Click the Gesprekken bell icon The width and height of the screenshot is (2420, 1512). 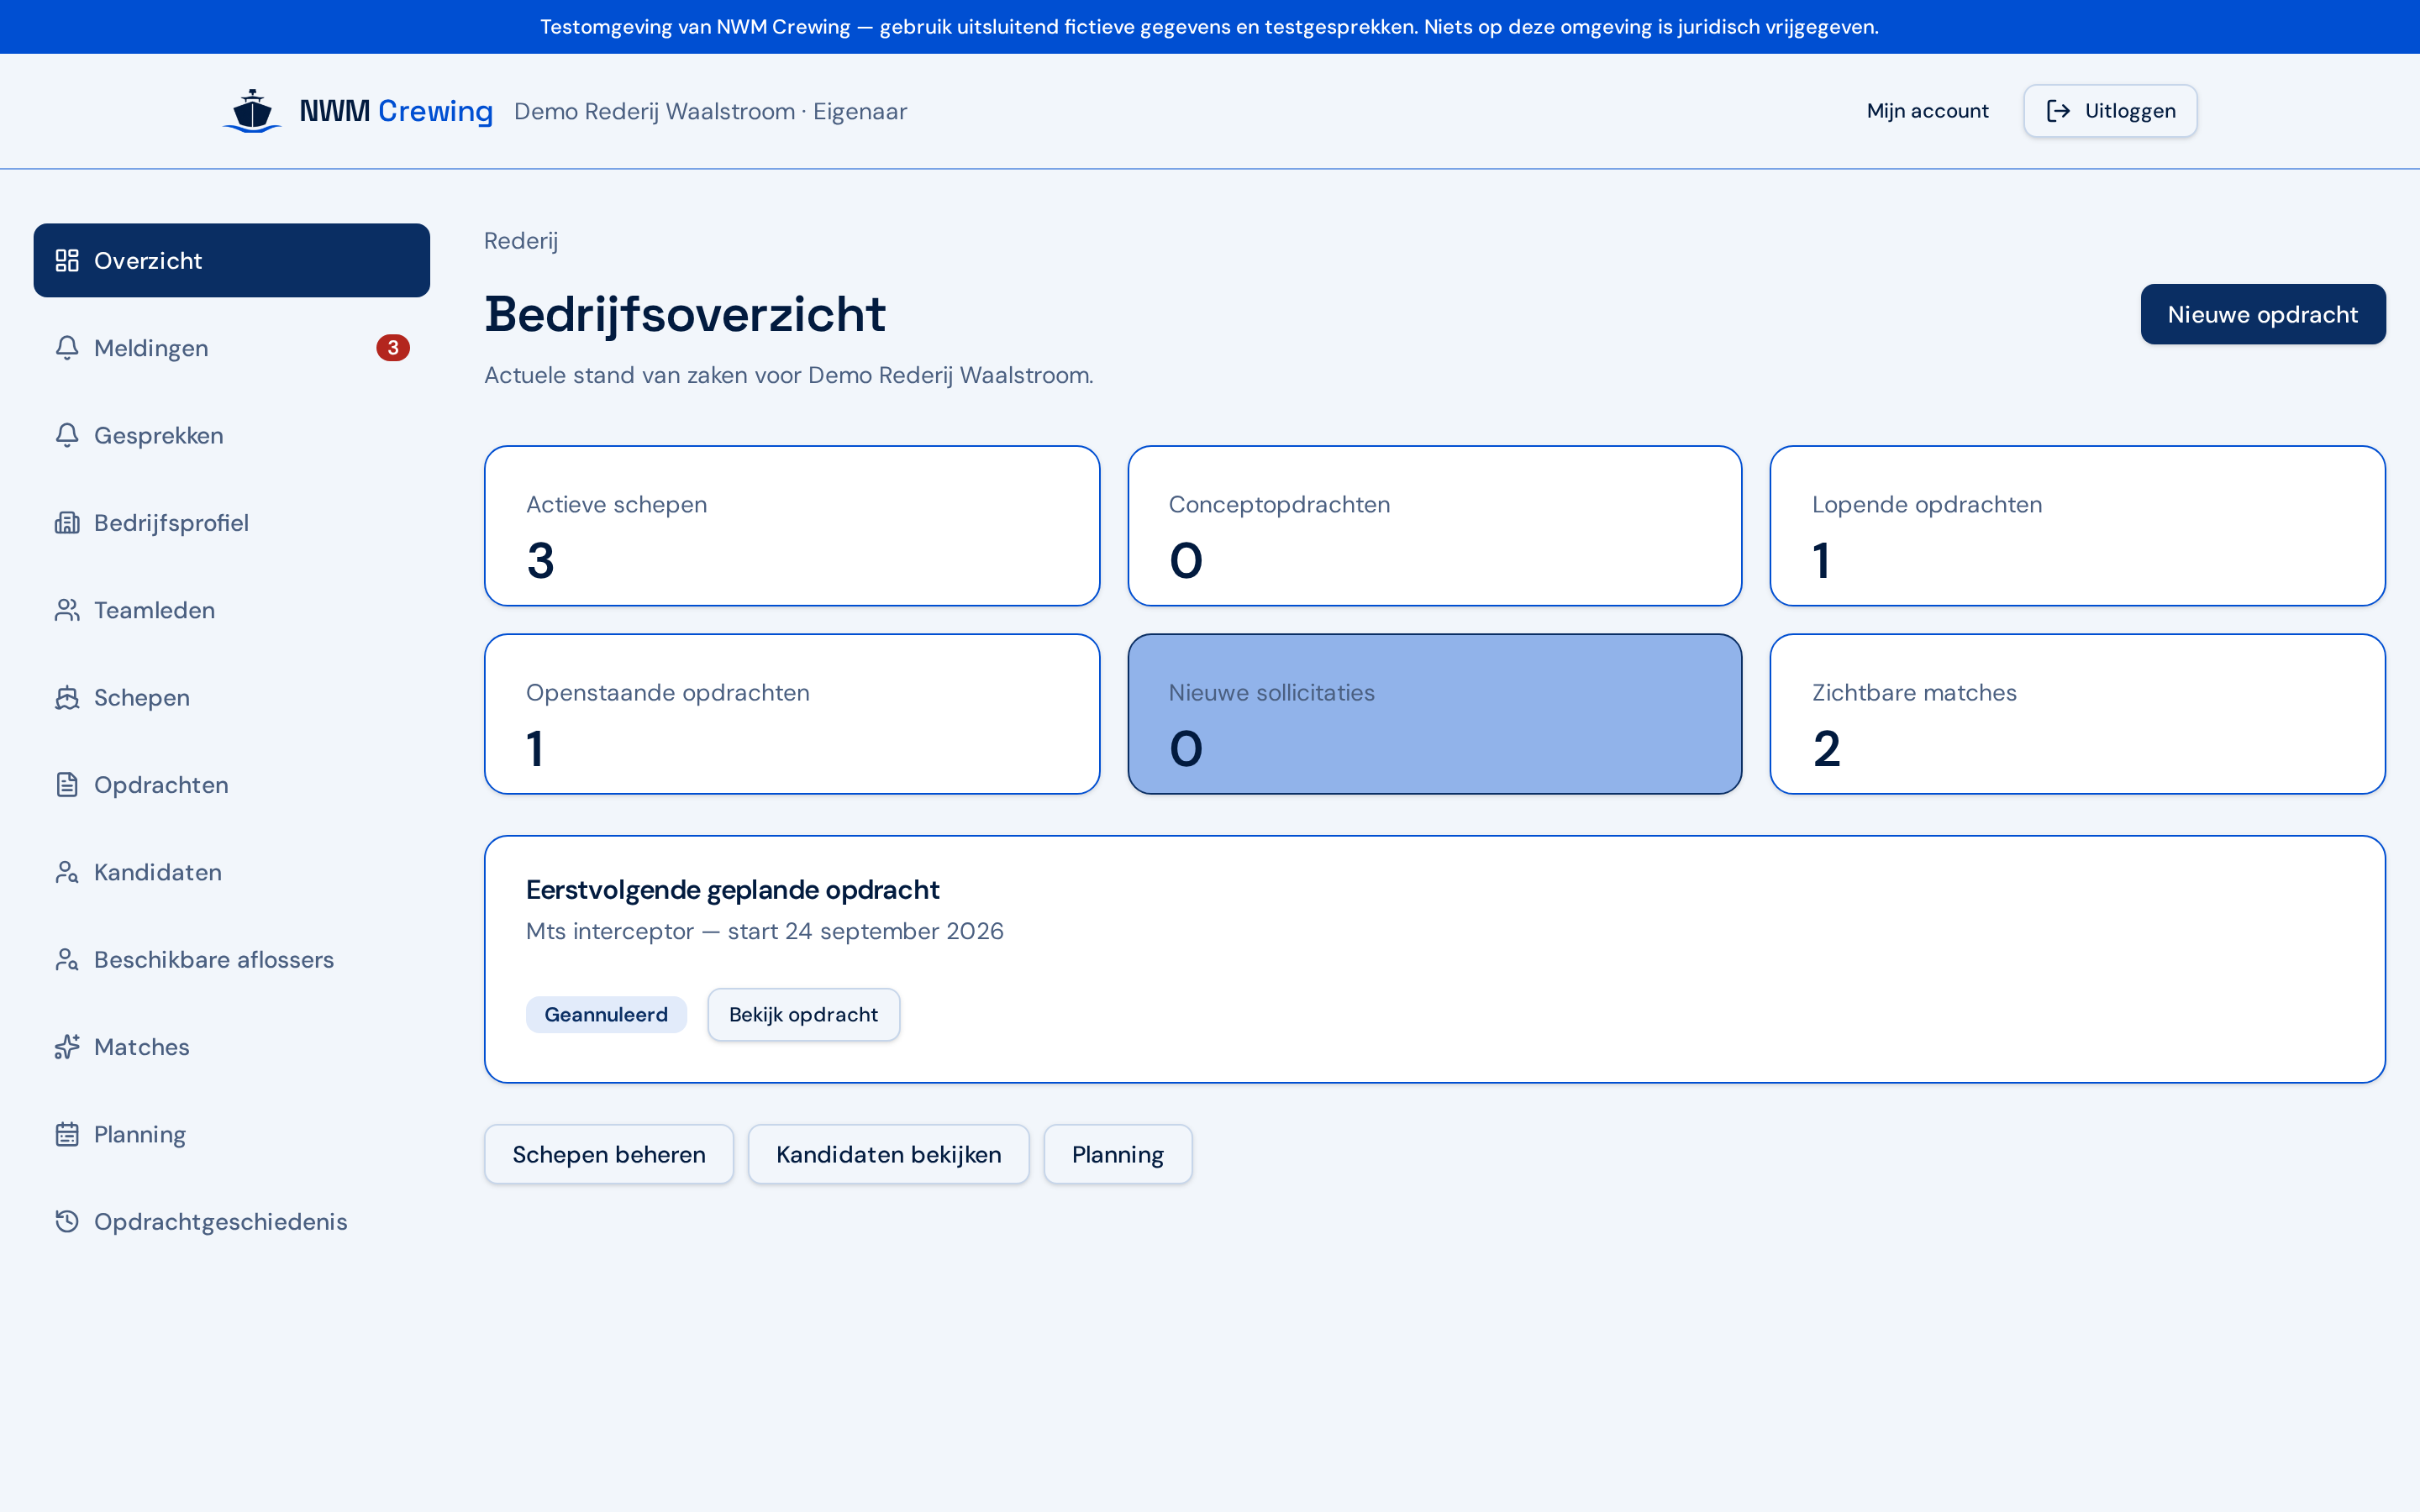tap(67, 435)
